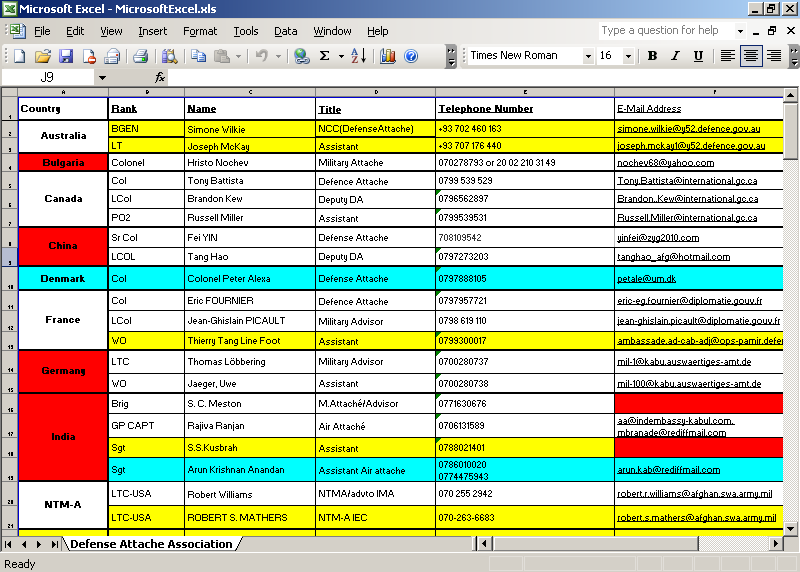Save the workbook using the floppy disk icon
Screen dimensions: 800x572
pyautogui.click(x=66, y=56)
